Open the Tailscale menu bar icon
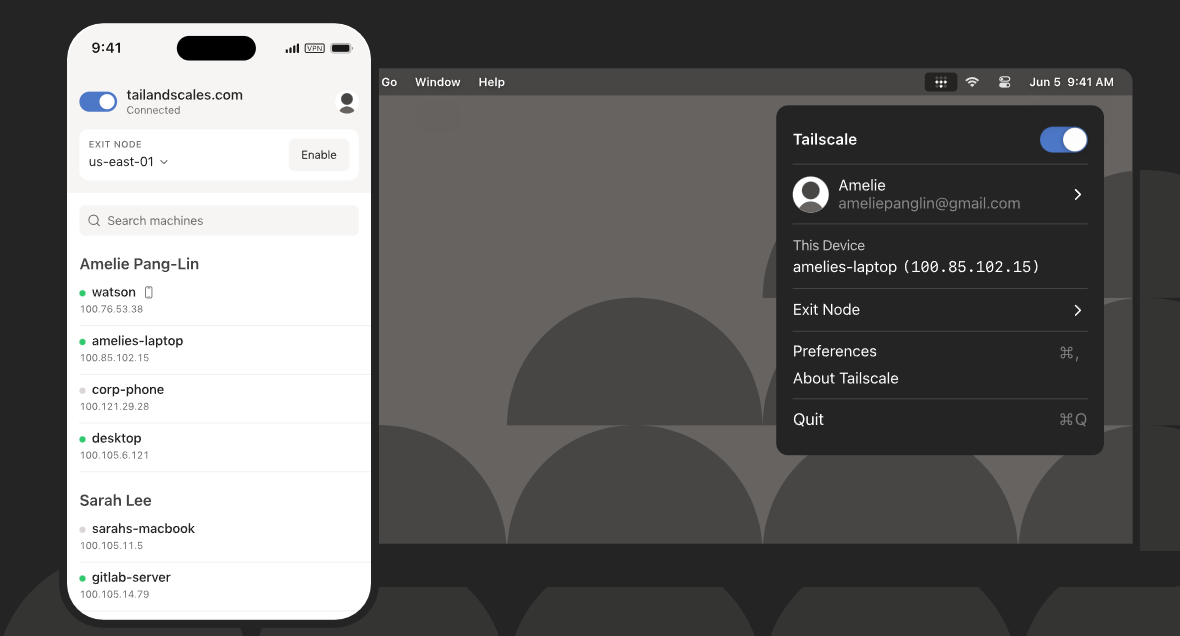The image size is (1180, 636). click(941, 82)
